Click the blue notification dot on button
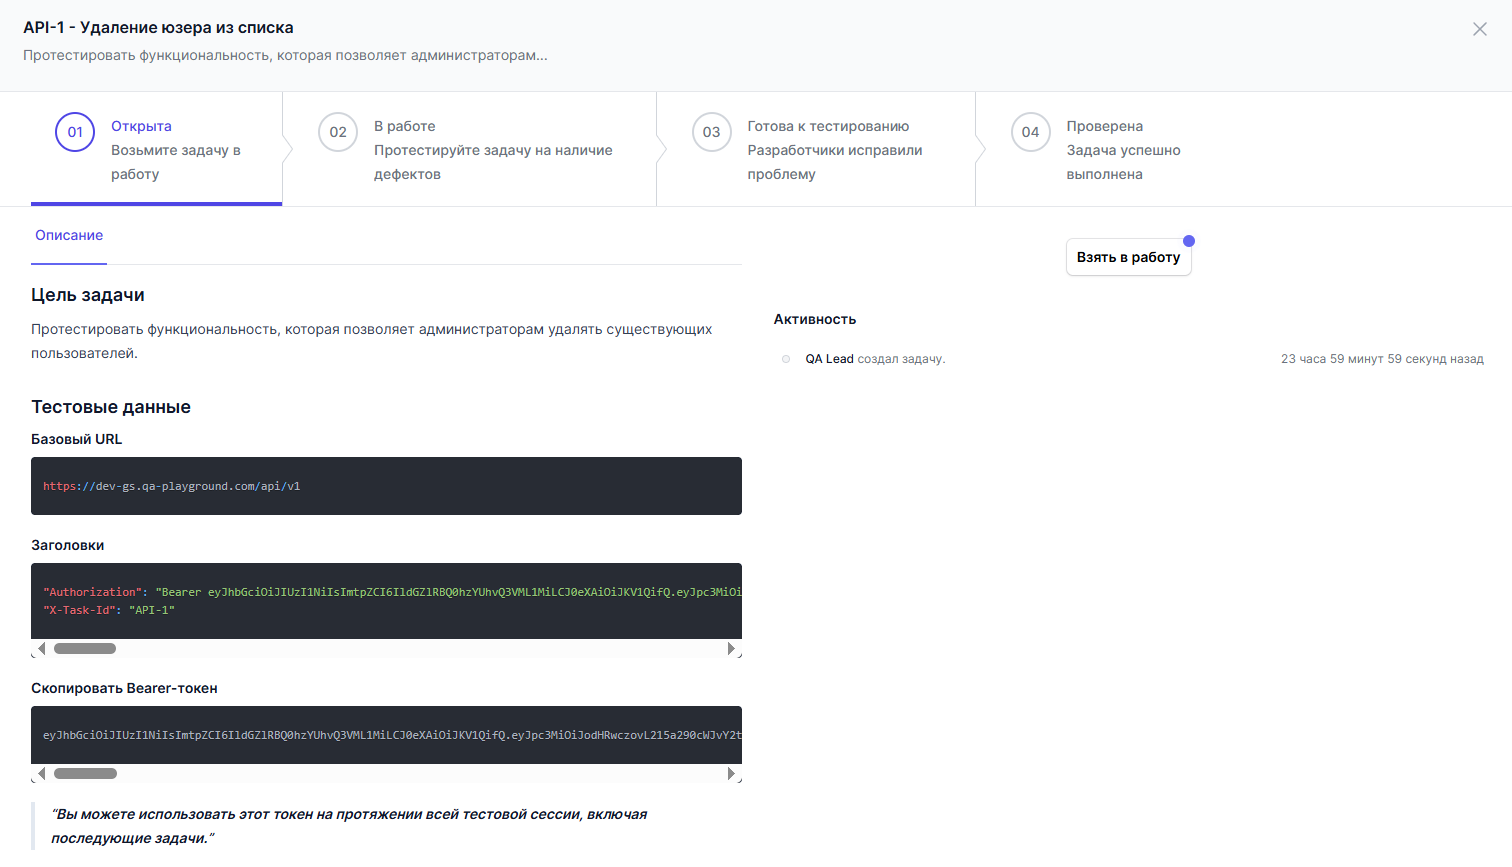 pyautogui.click(x=1189, y=241)
